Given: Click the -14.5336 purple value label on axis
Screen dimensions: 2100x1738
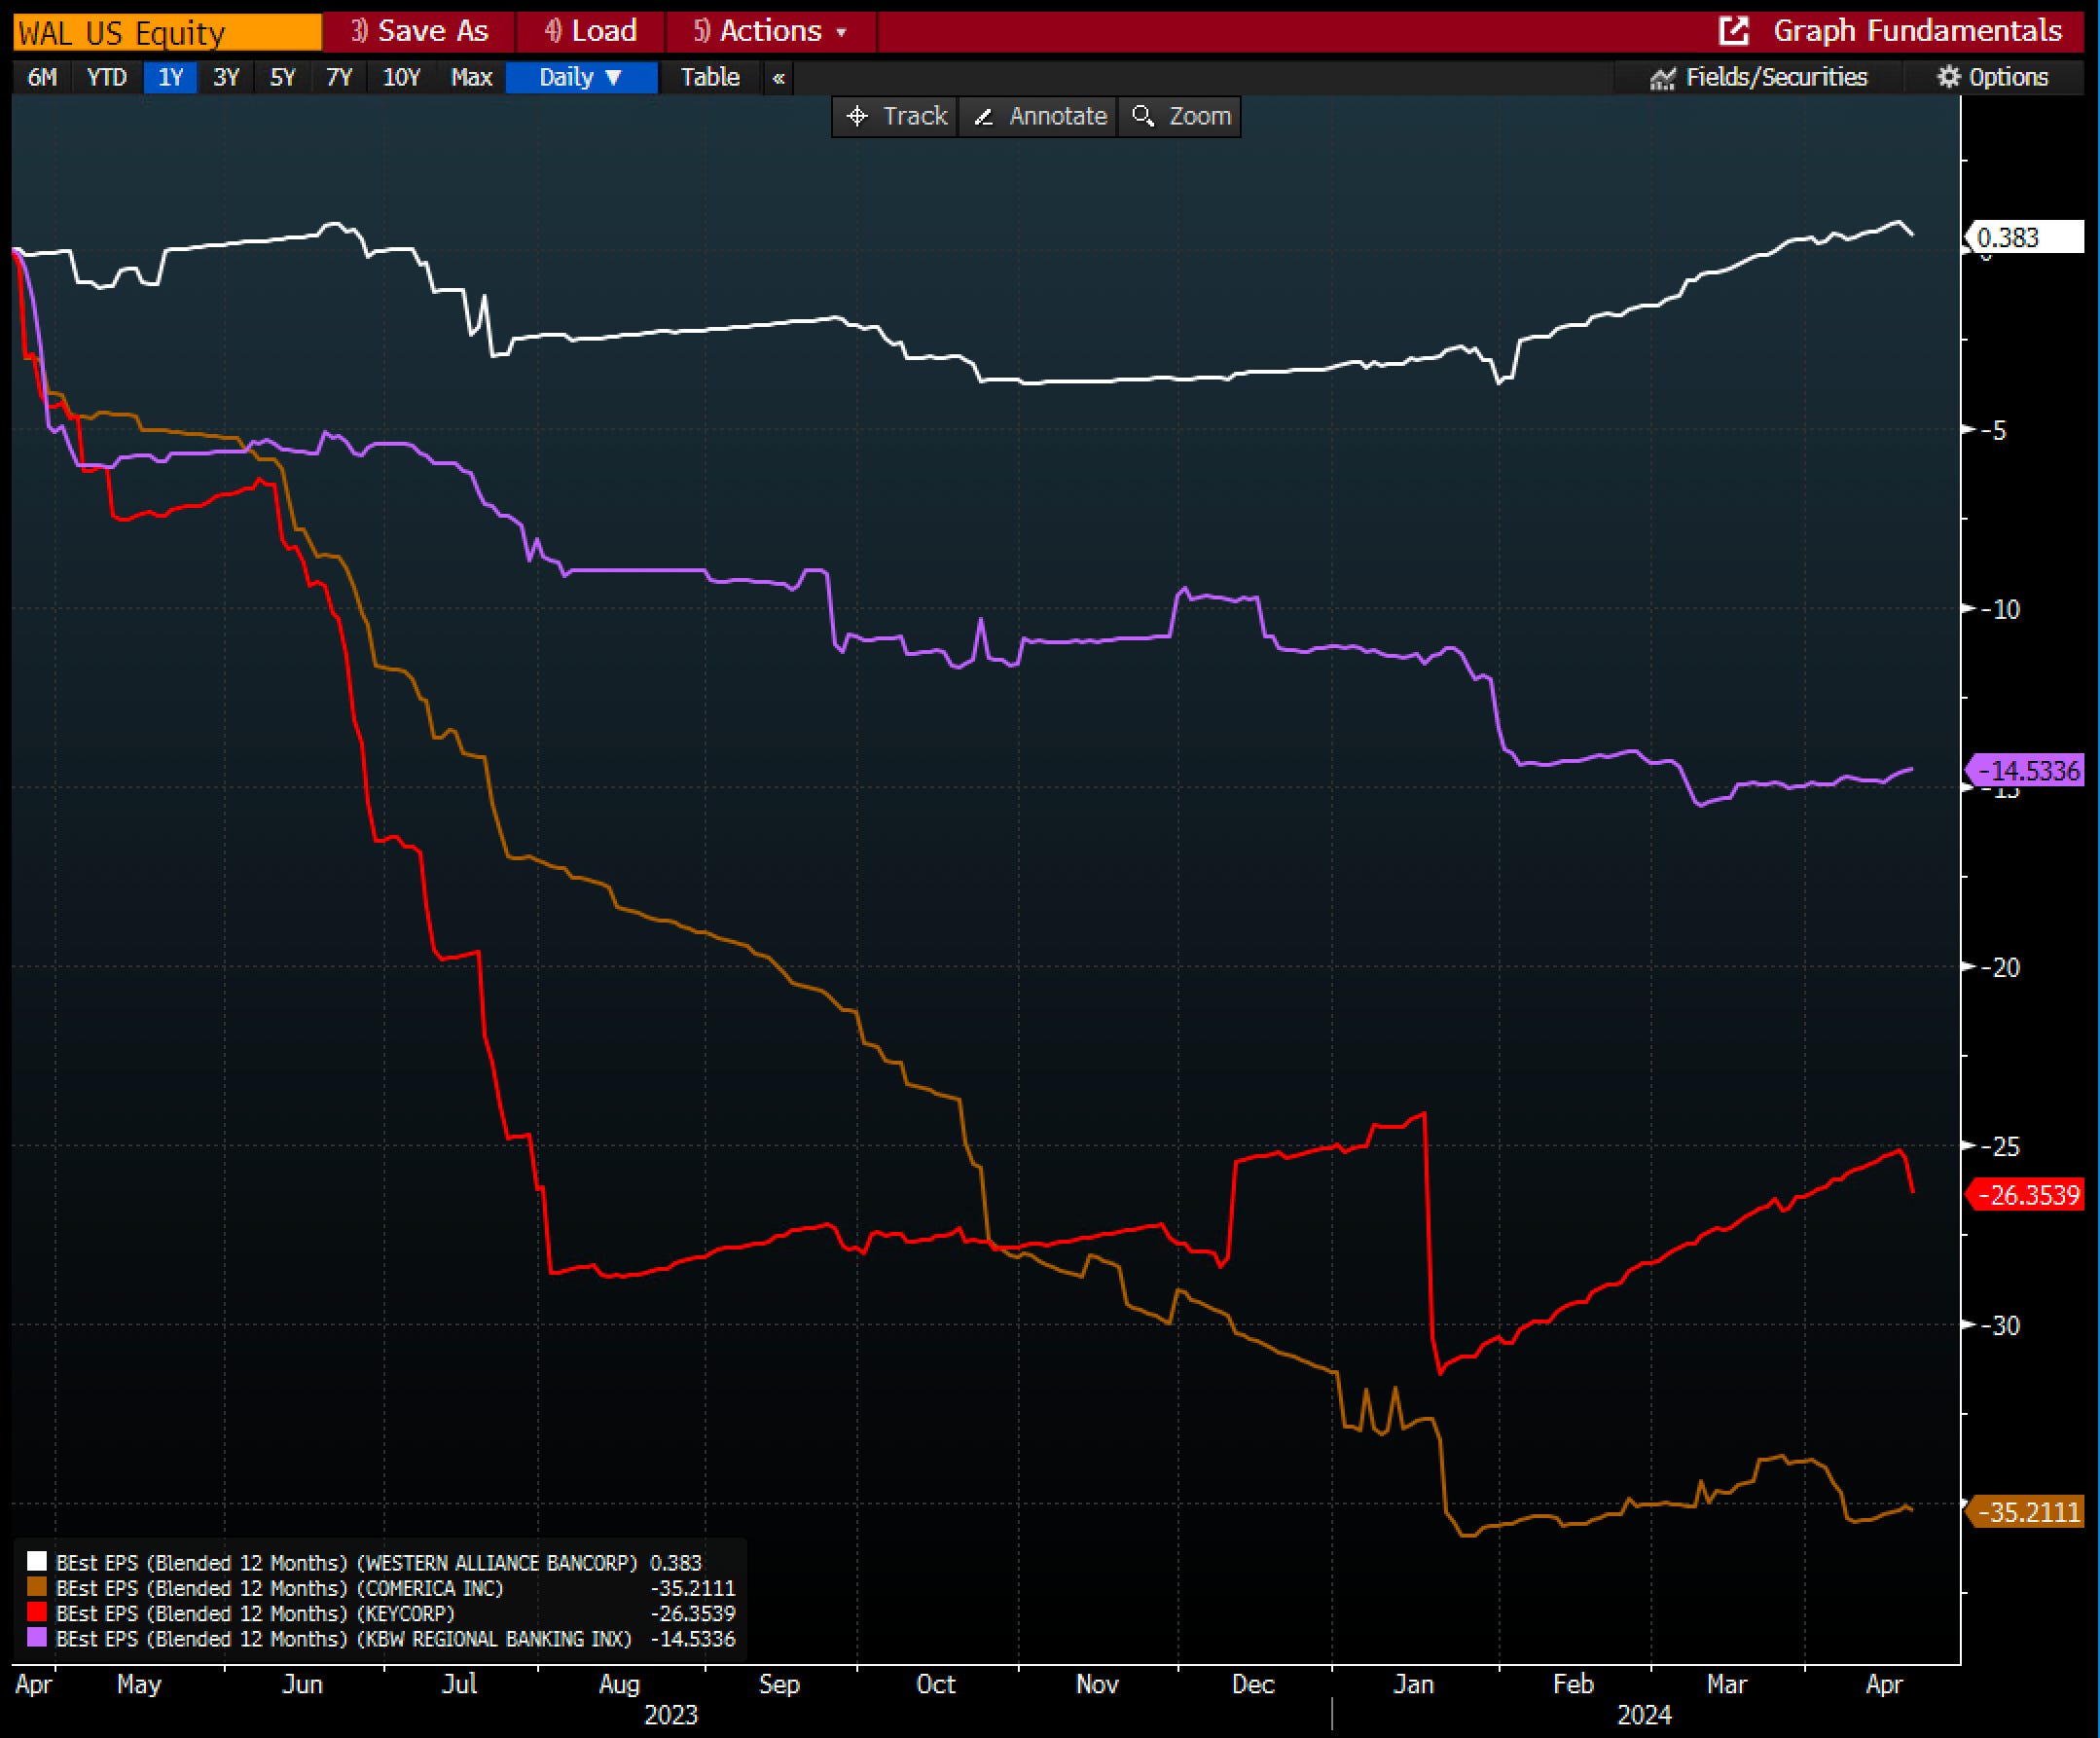Looking at the screenshot, I should point(2026,770).
